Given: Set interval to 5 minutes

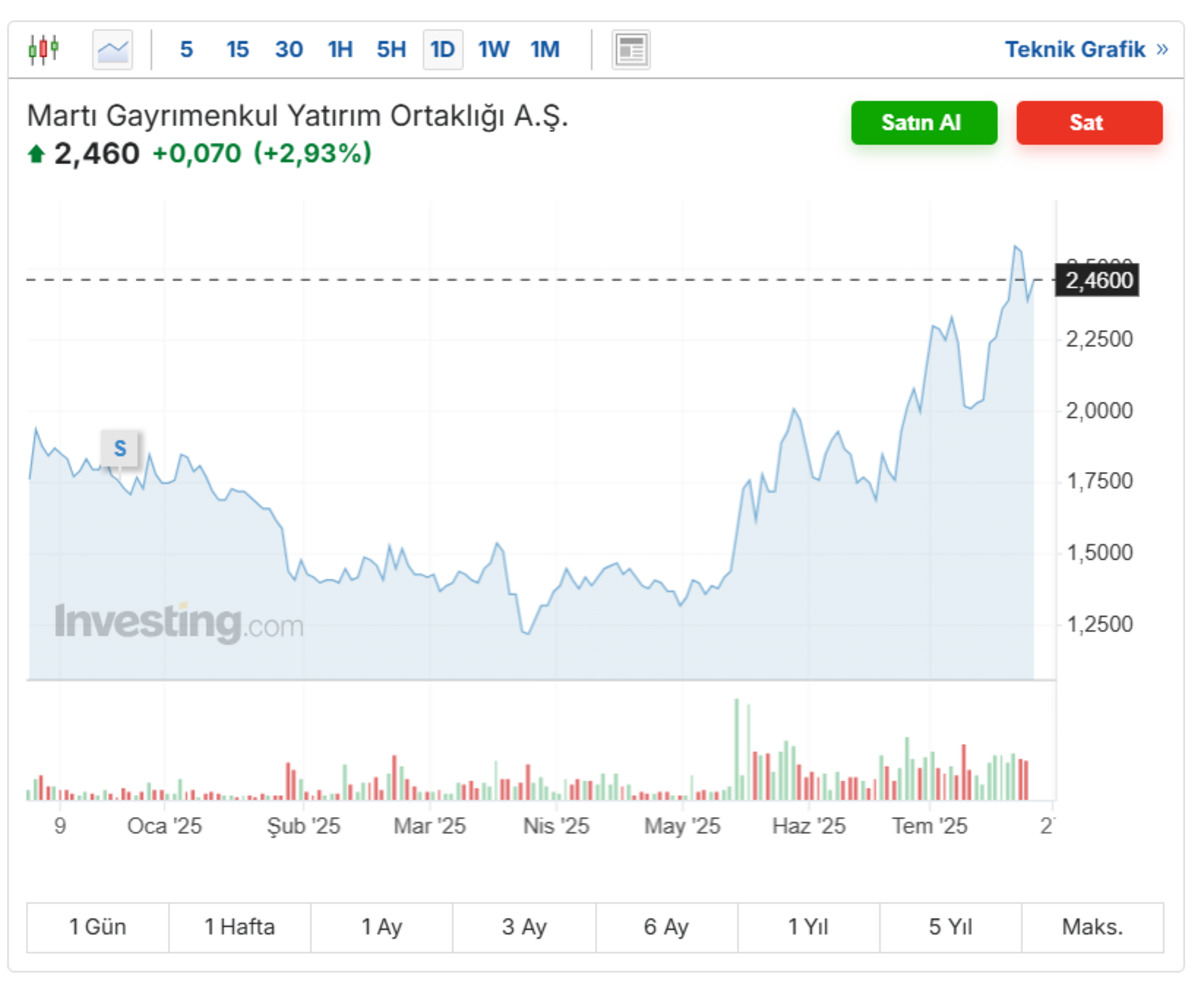Looking at the screenshot, I should pos(187,49).
